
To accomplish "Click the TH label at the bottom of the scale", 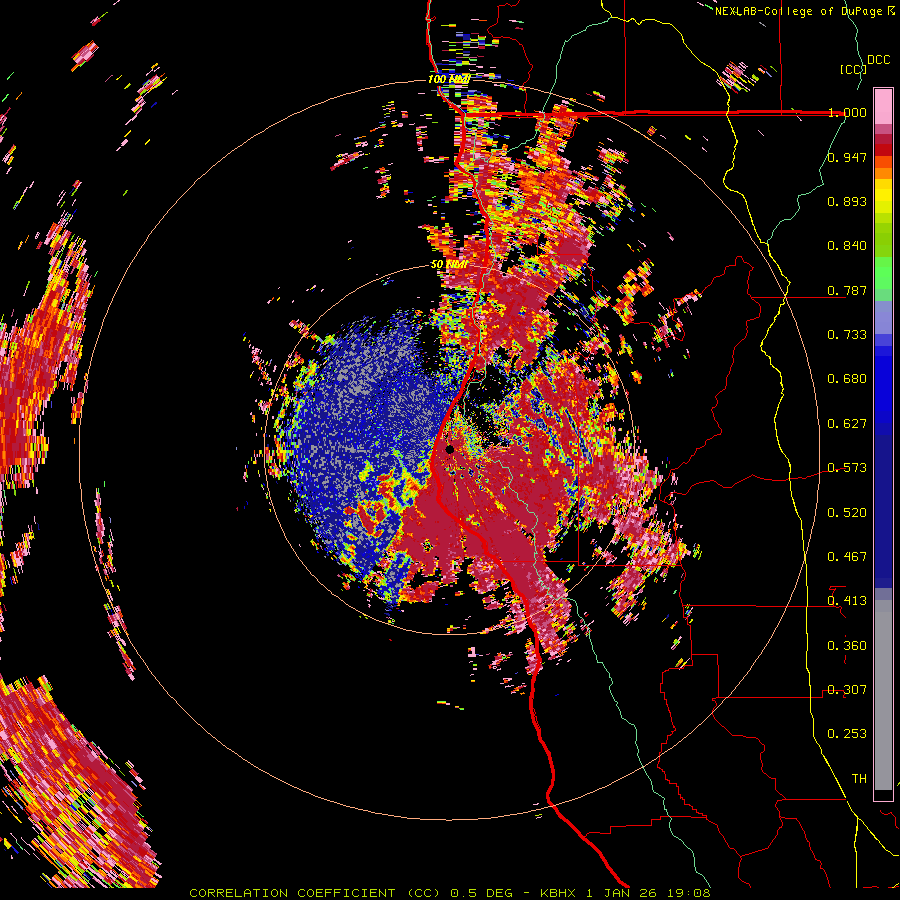I will pos(859,779).
